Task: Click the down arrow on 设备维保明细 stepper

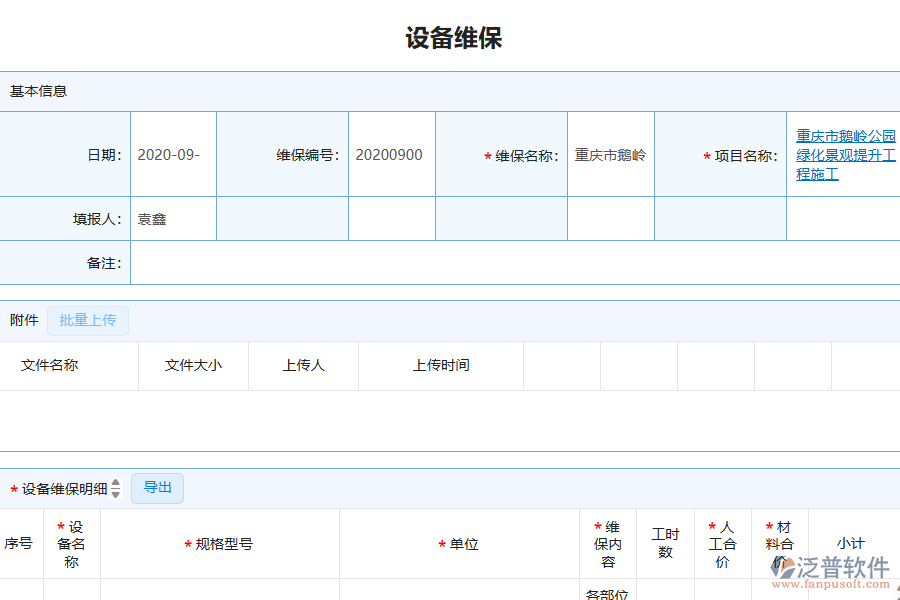Action: [x=116, y=492]
